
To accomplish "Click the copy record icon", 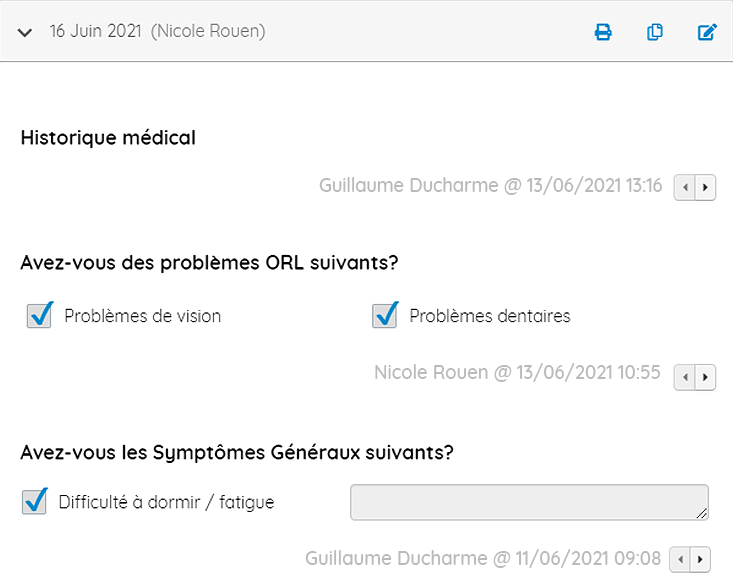I will 655,32.
